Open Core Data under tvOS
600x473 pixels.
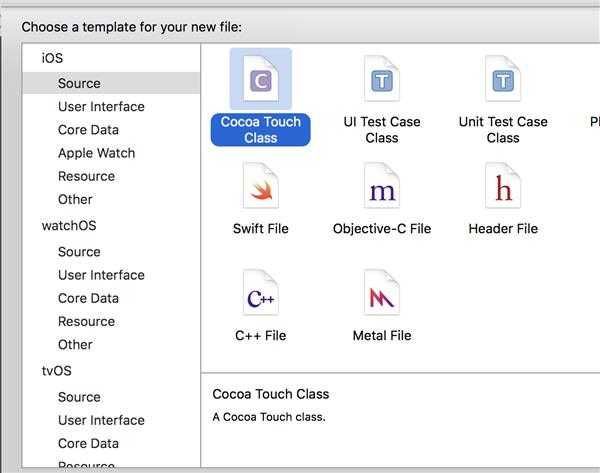(x=88, y=444)
